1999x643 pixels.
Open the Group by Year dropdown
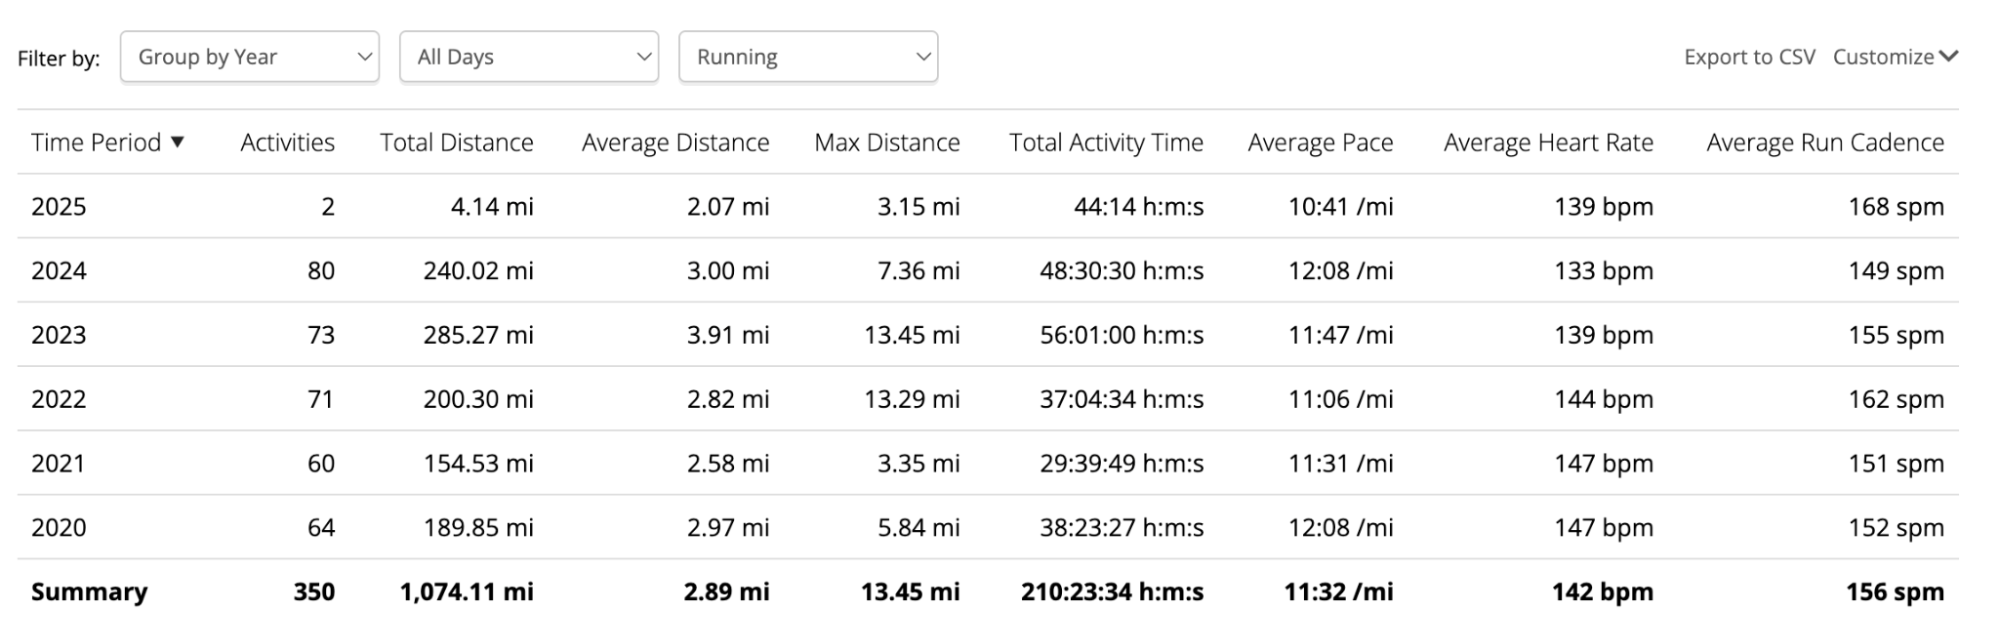click(x=250, y=57)
